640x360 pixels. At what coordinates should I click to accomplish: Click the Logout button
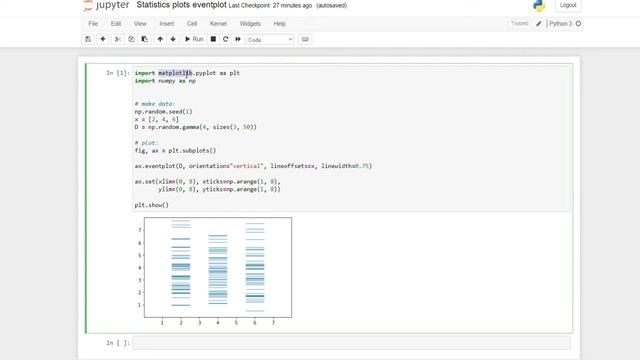(568, 5)
